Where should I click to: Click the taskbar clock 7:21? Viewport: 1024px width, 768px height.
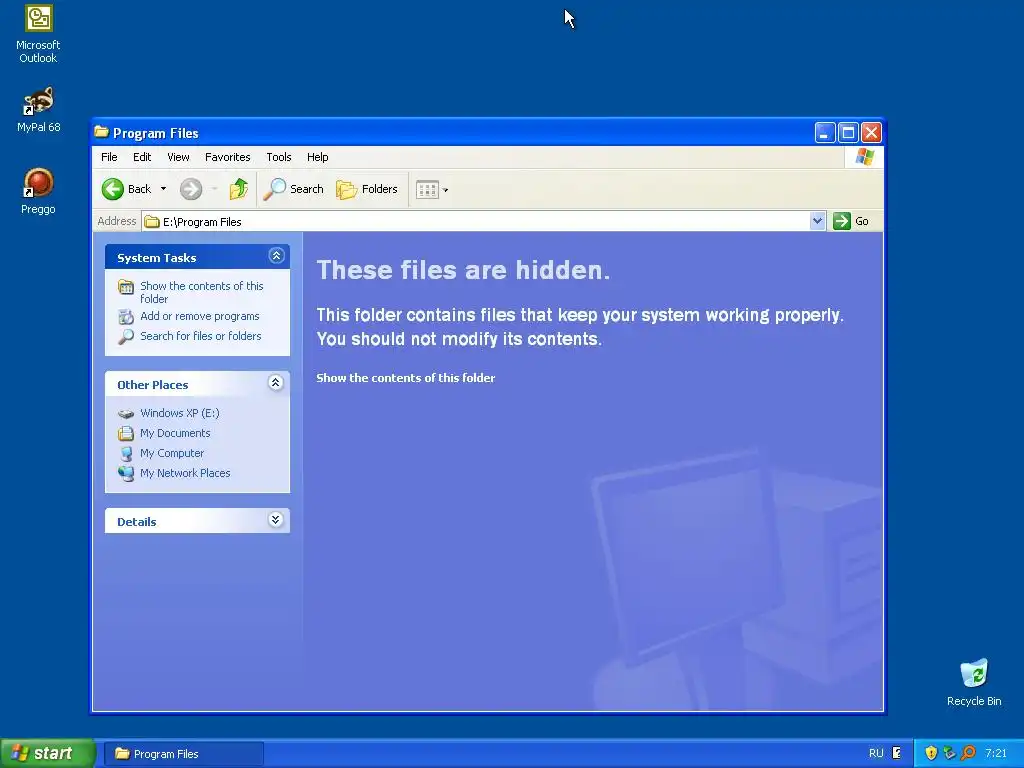coord(995,753)
